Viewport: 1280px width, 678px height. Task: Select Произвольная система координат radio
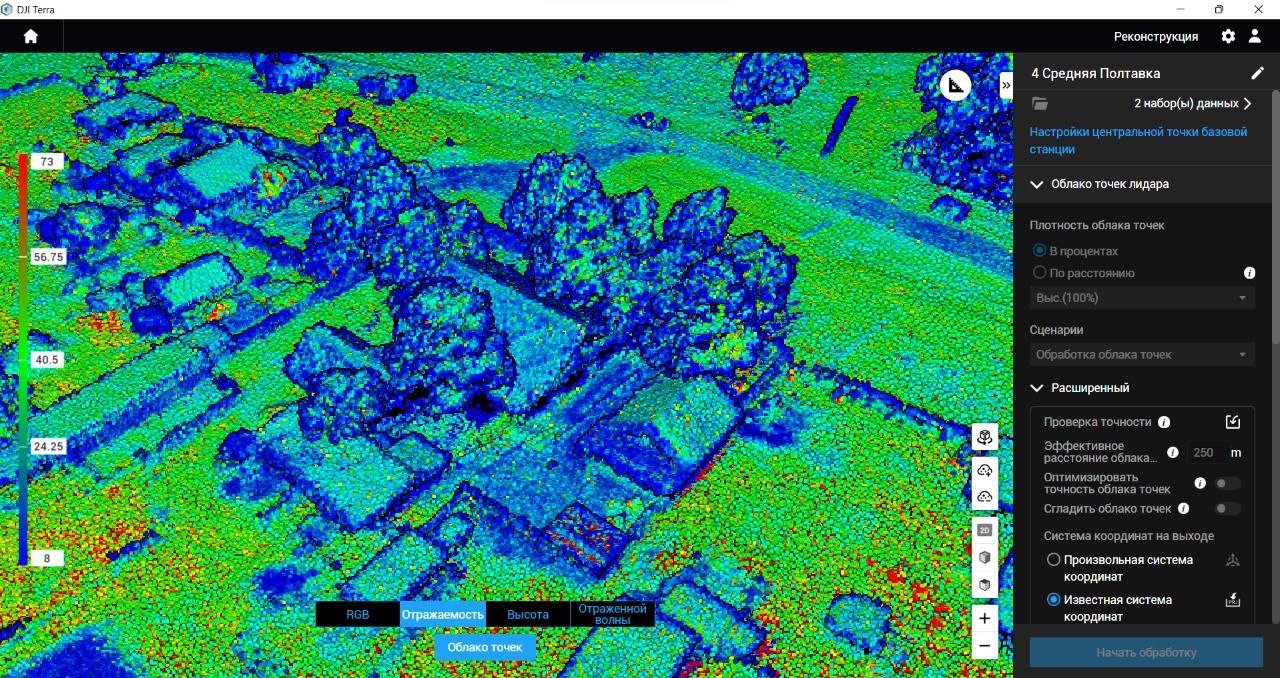pos(1053,560)
